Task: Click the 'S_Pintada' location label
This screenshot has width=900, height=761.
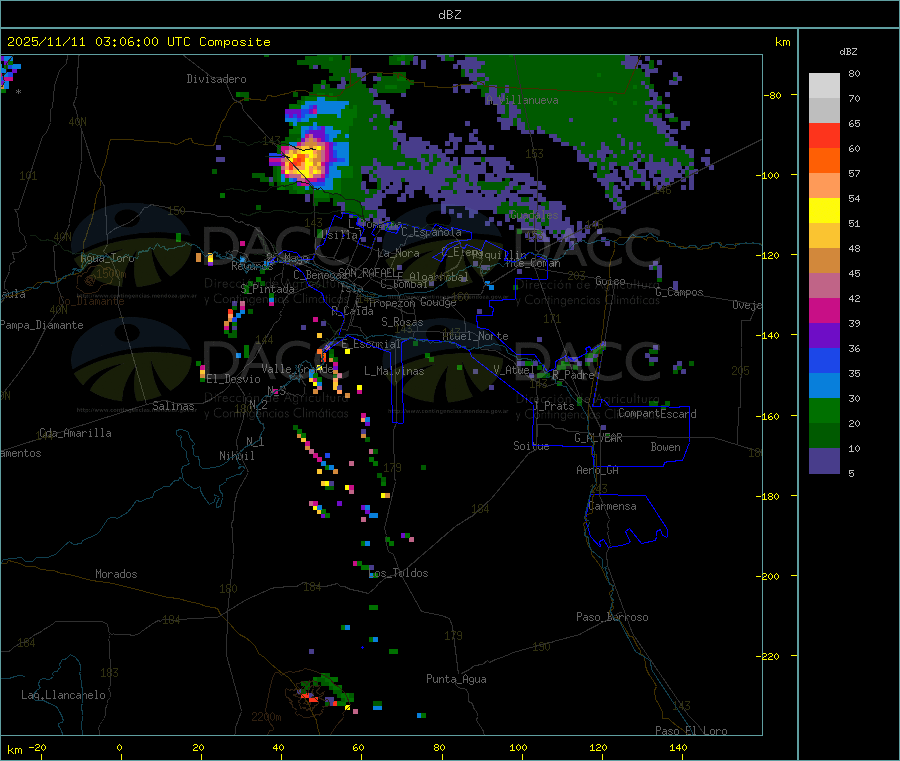Action: click(x=267, y=289)
